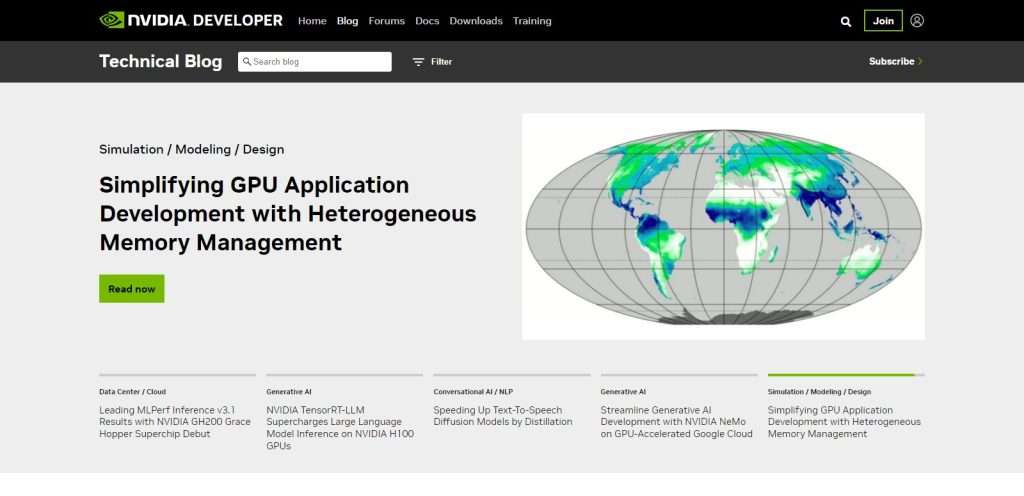Image resolution: width=1024 pixels, height=496 pixels.
Task: Open the site search magnifier icon
Action: [846, 22]
